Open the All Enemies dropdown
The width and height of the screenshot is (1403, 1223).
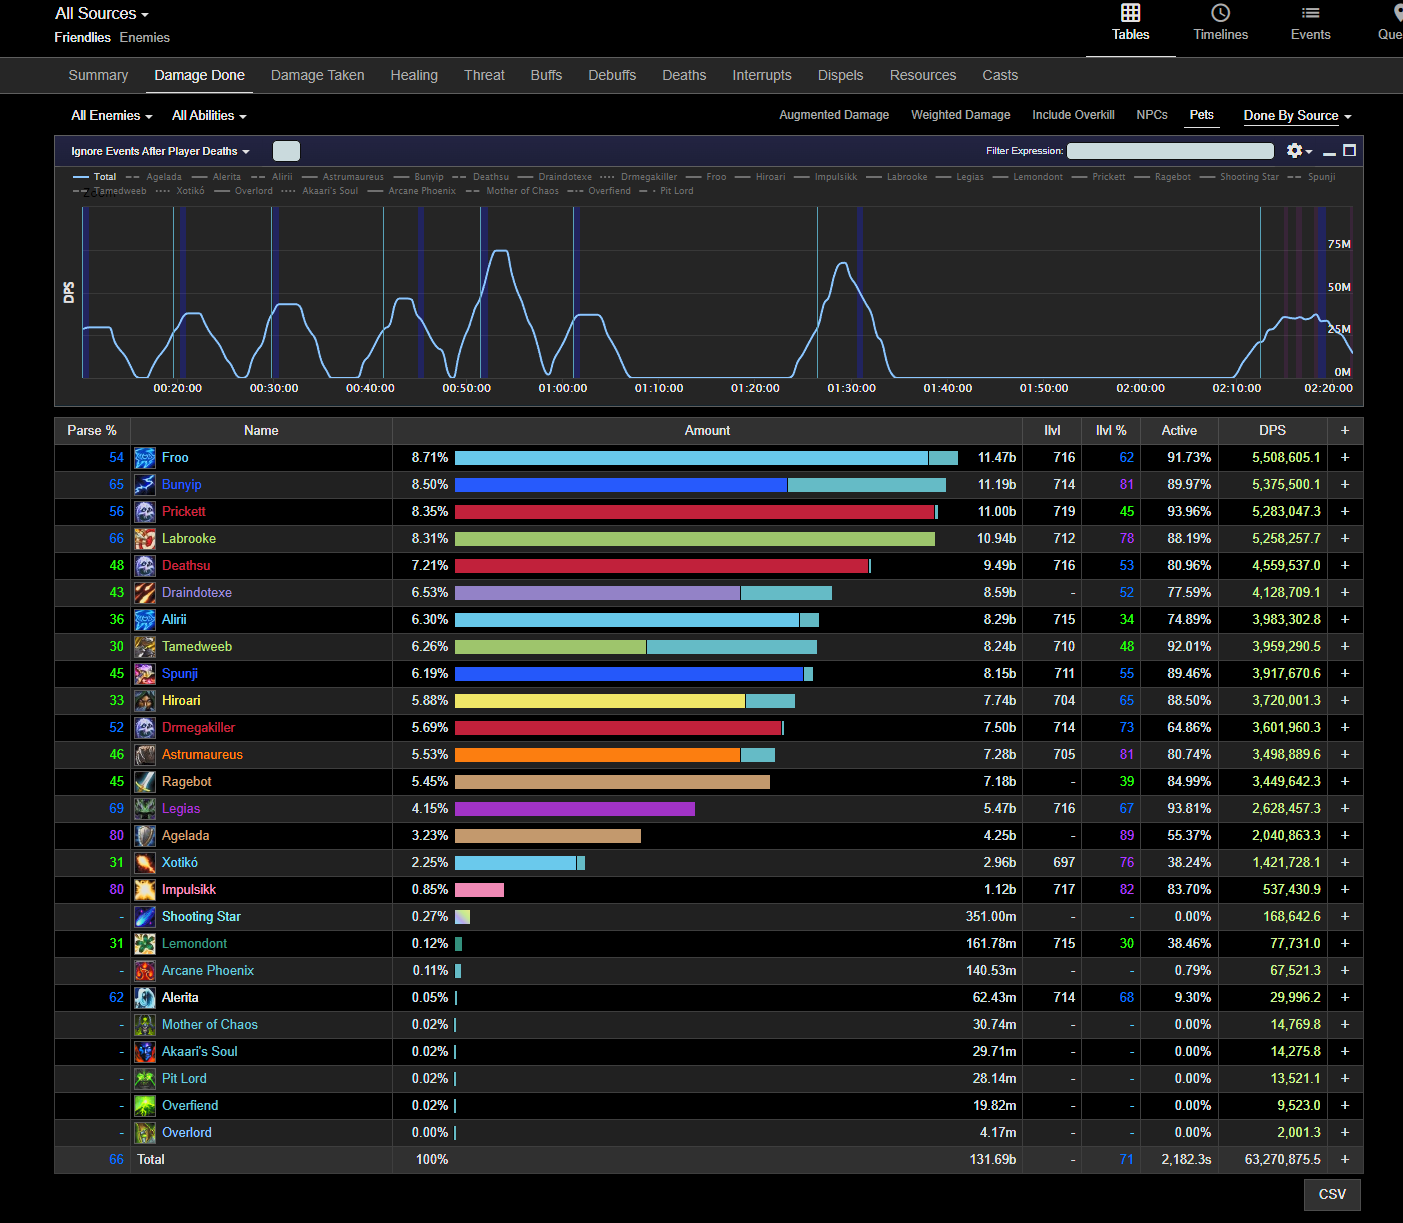(111, 116)
